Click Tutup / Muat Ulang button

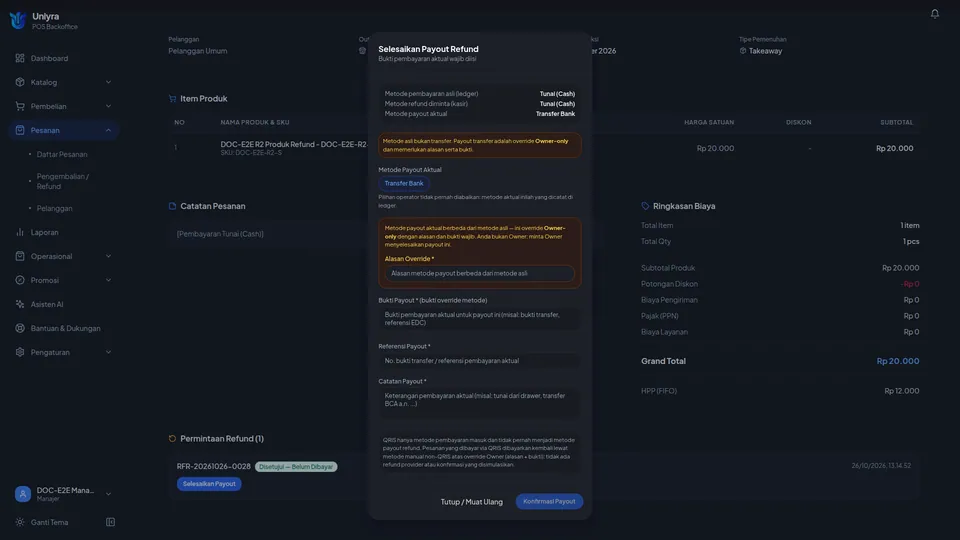tap(471, 501)
